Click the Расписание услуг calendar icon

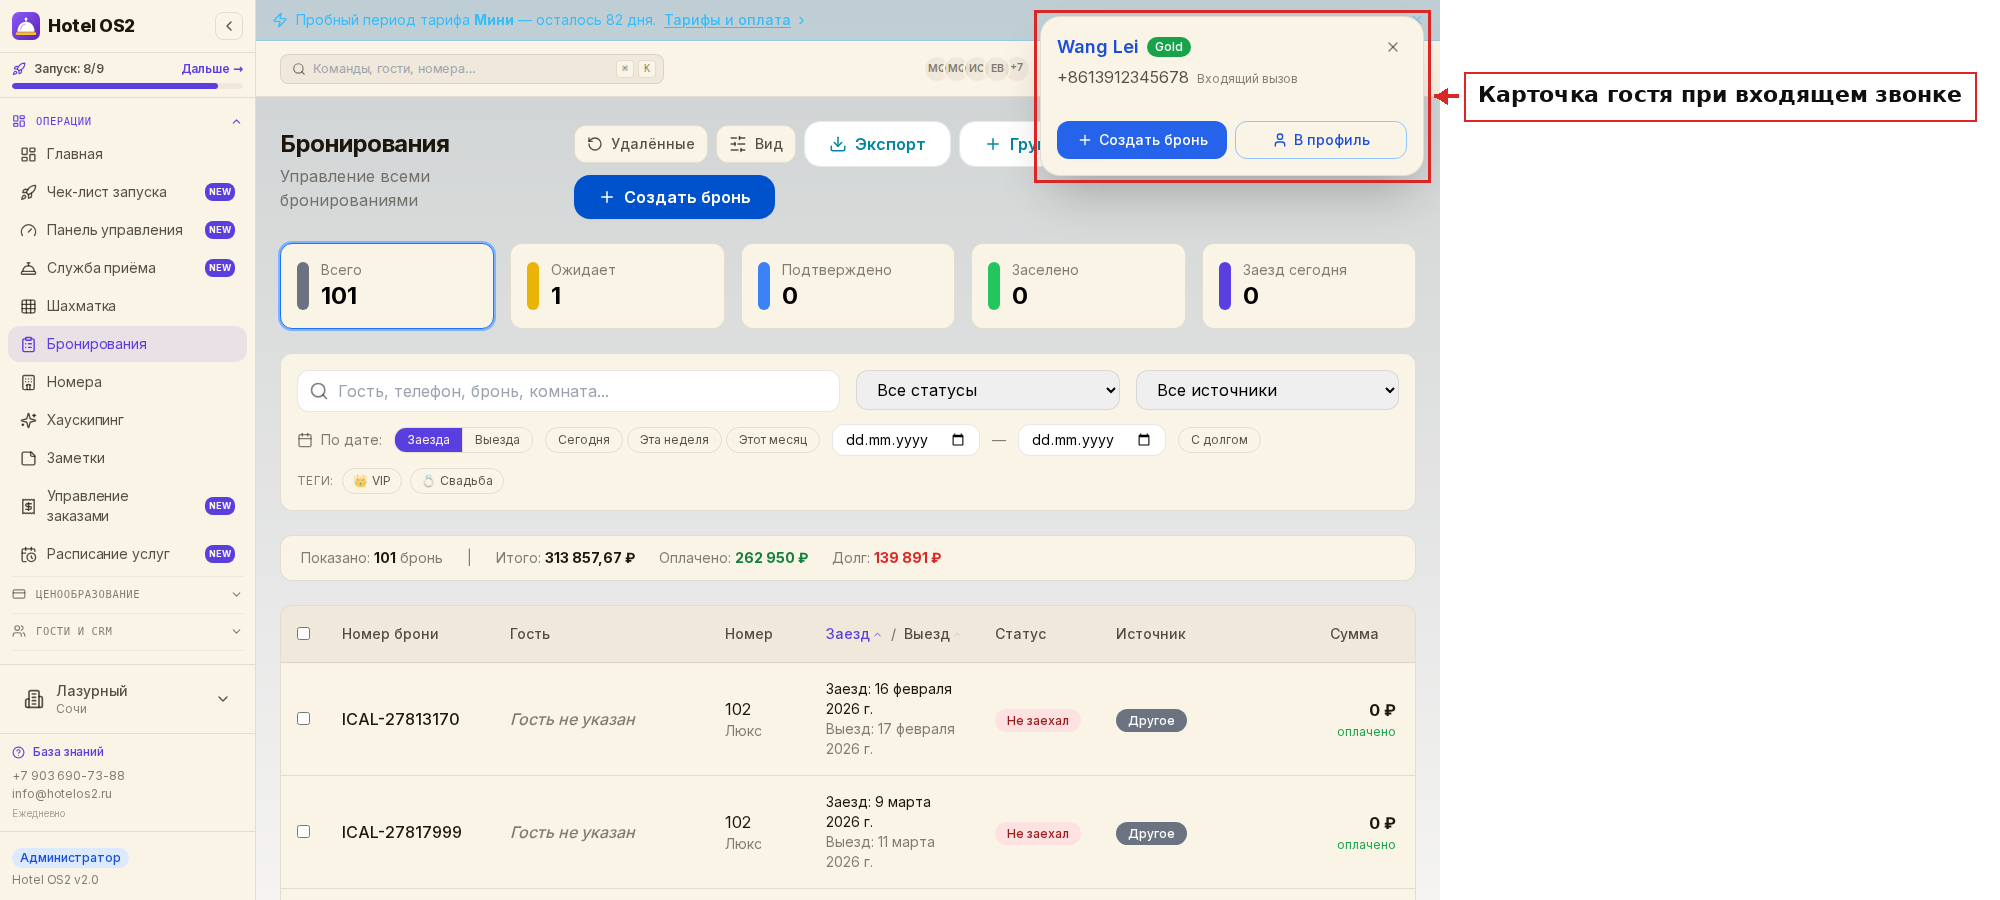click(x=29, y=554)
